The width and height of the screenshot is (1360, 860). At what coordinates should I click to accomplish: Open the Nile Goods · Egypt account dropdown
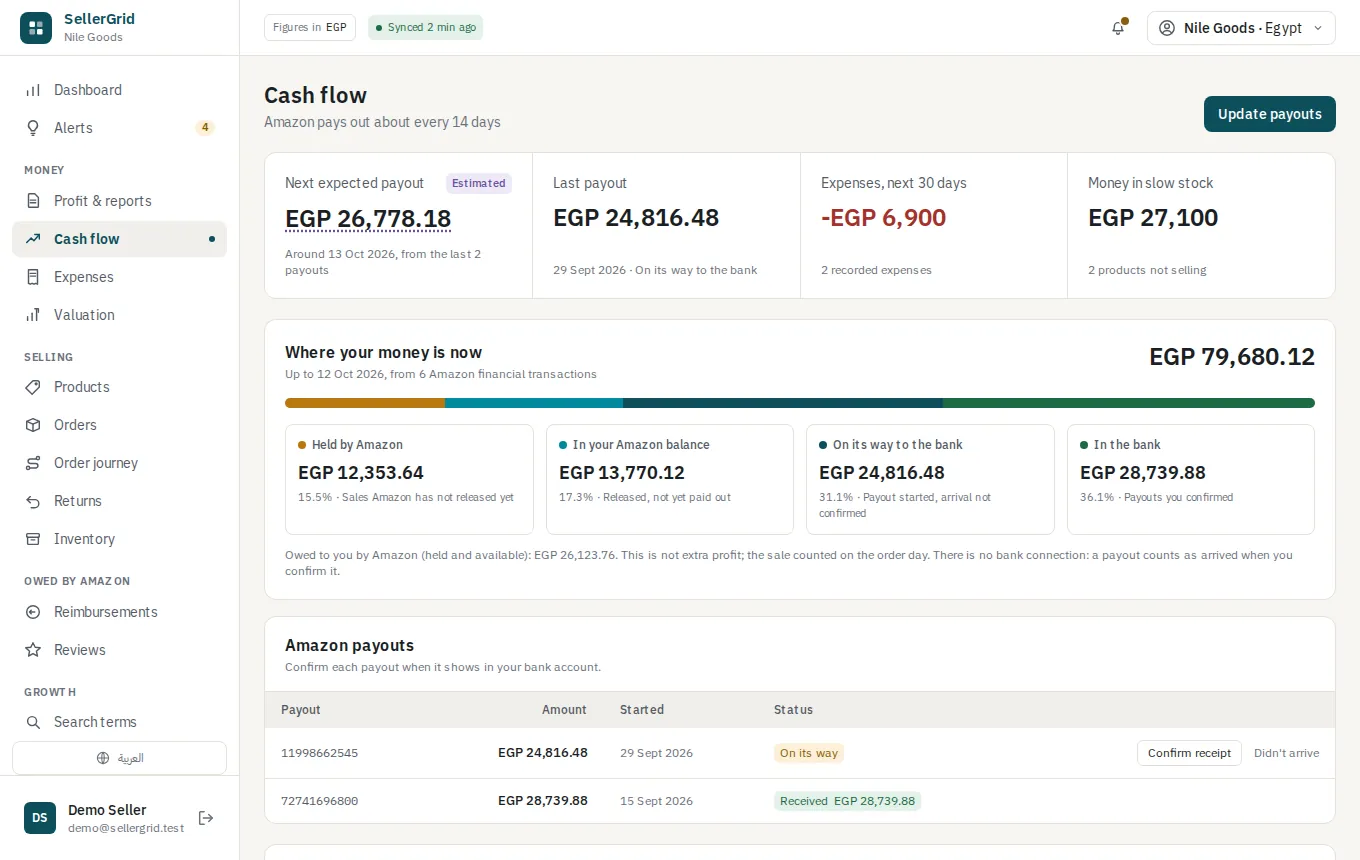click(x=1241, y=28)
